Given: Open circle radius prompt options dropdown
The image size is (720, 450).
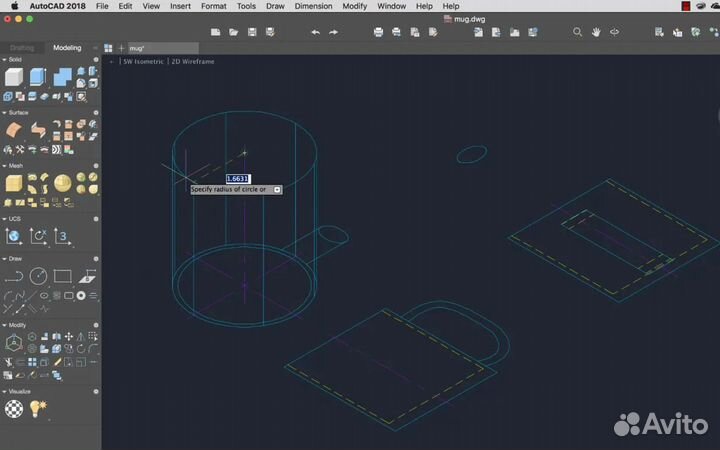Looking at the screenshot, I should (x=277, y=190).
